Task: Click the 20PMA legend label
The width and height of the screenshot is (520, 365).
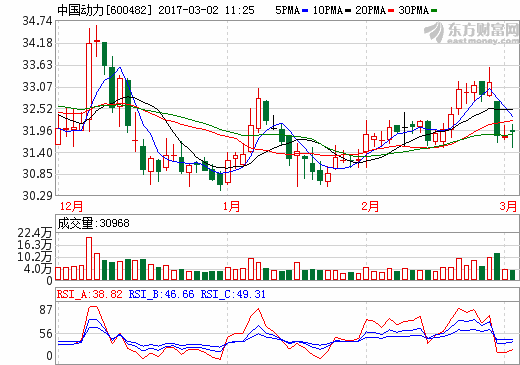Action: [370, 10]
